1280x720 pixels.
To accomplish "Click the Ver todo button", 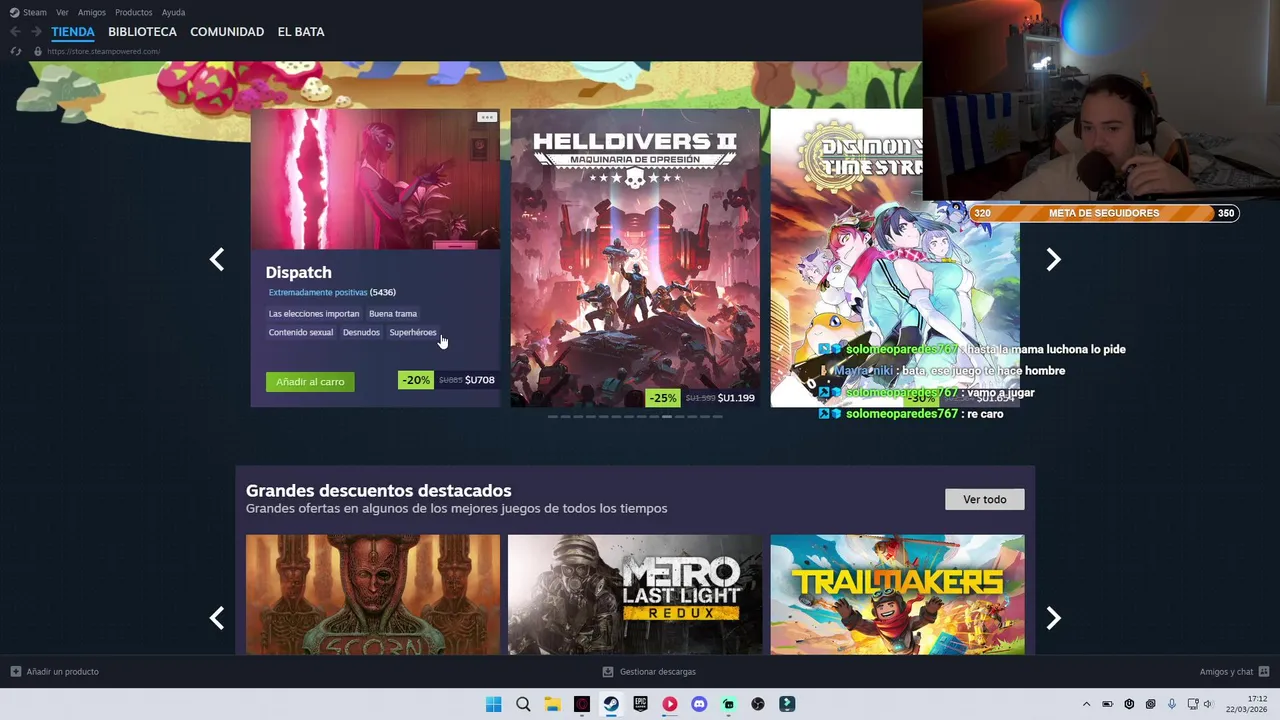I will click(985, 499).
